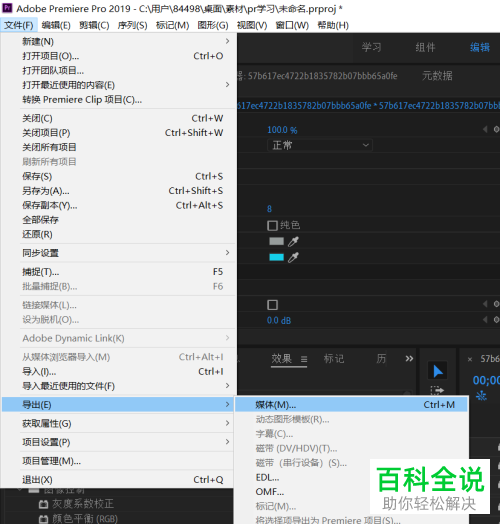The width and height of the screenshot is (500, 524).
Task: Show hidden panel tabs overflow chevrons
Action: click(409, 359)
